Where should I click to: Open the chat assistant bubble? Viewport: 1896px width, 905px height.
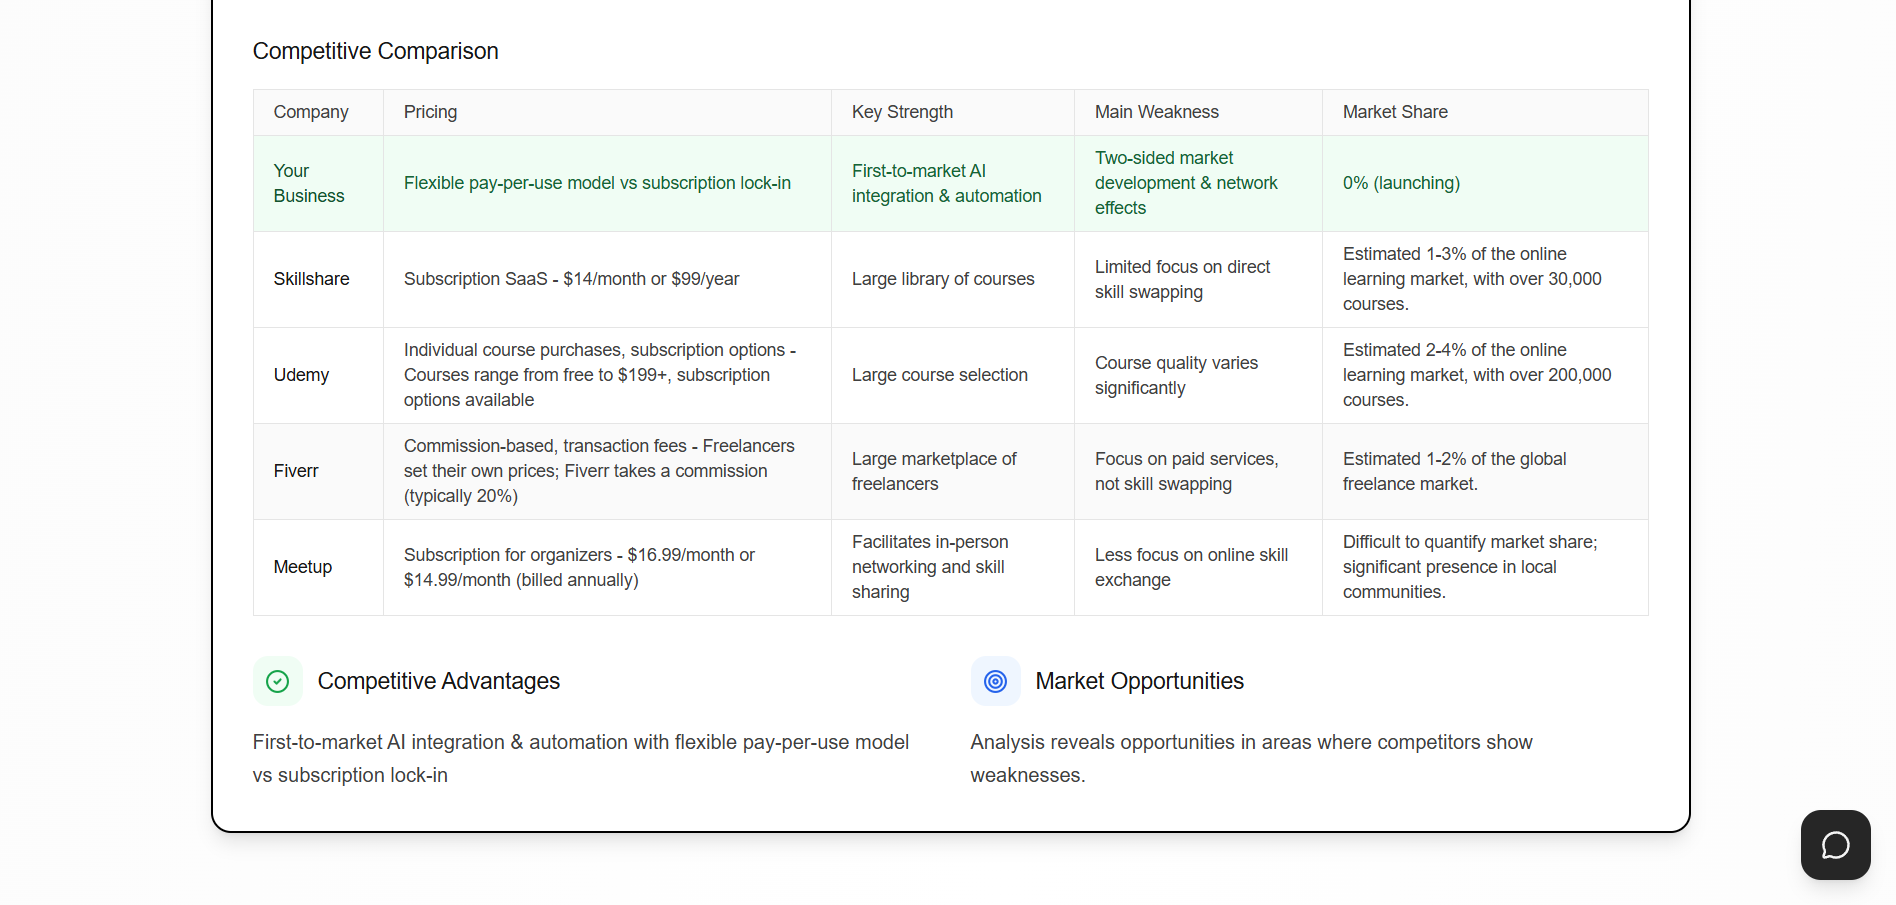pyautogui.click(x=1834, y=845)
